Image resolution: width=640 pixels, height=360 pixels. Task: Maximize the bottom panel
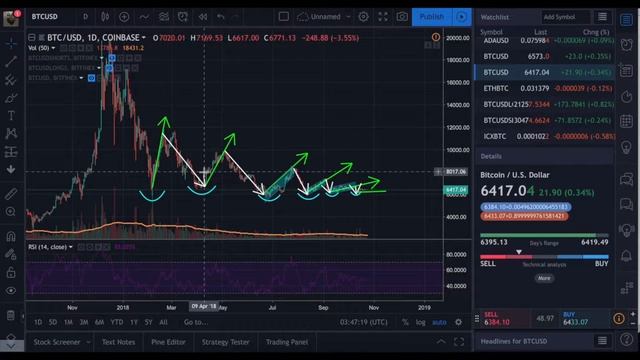tap(459, 342)
